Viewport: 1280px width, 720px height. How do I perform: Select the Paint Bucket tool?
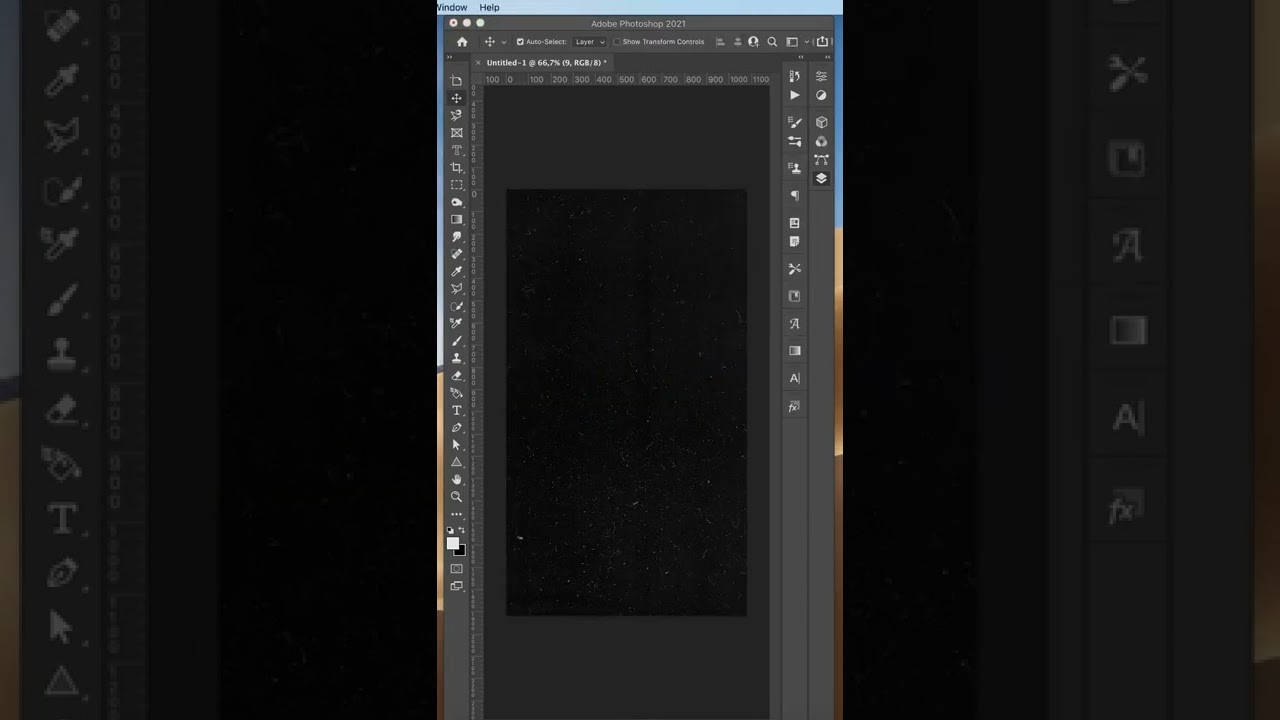point(456,393)
